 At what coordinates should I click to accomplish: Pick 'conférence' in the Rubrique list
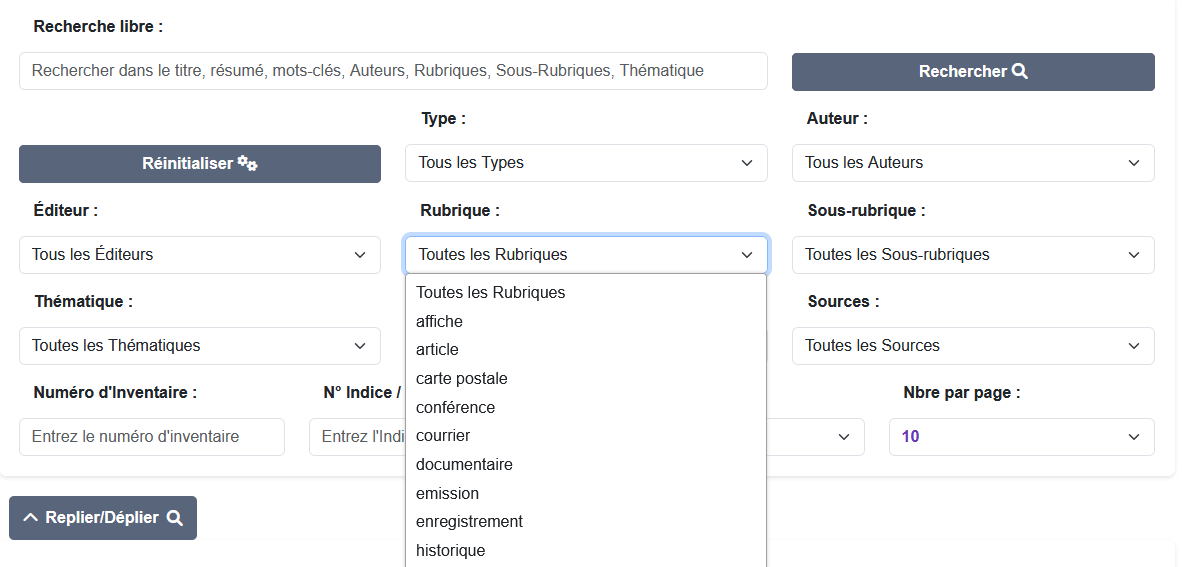455,408
